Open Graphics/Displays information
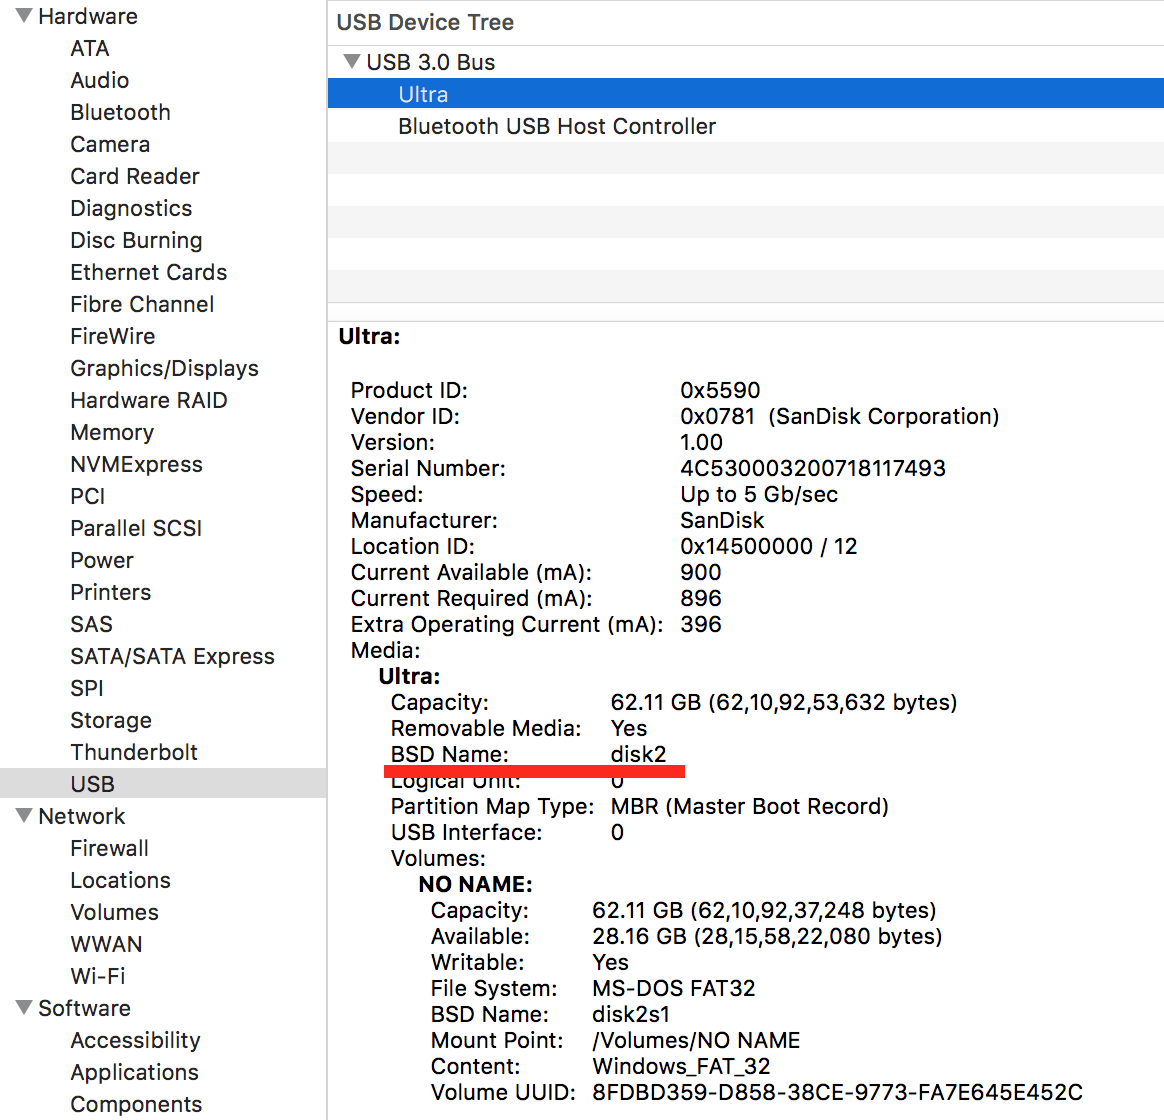 pyautogui.click(x=164, y=368)
